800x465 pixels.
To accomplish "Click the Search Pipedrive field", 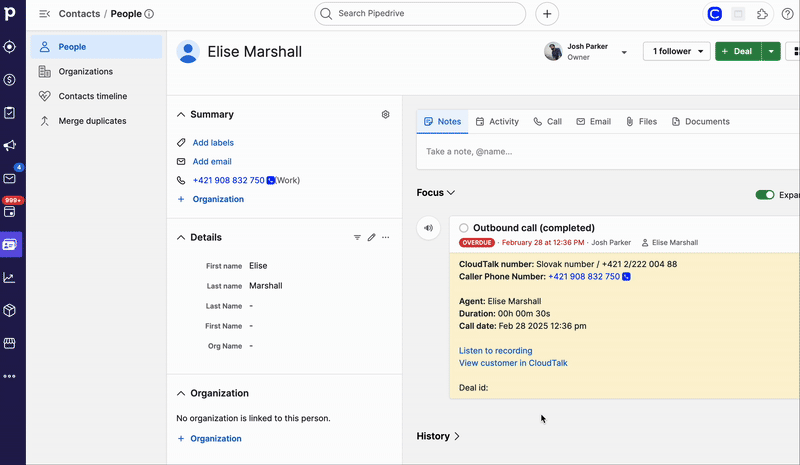I will click(x=420, y=14).
